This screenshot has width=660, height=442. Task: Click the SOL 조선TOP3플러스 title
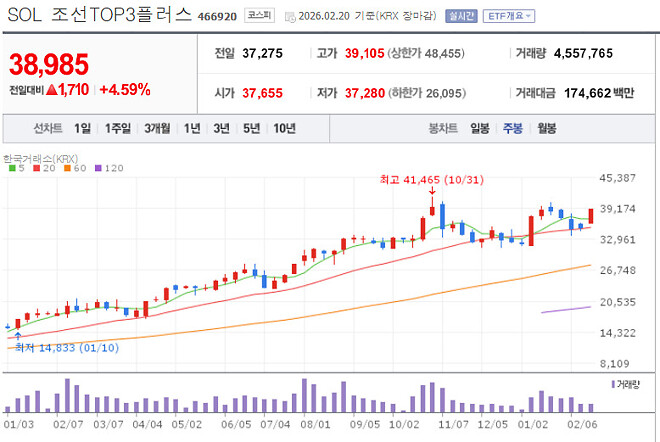pyautogui.click(x=100, y=15)
